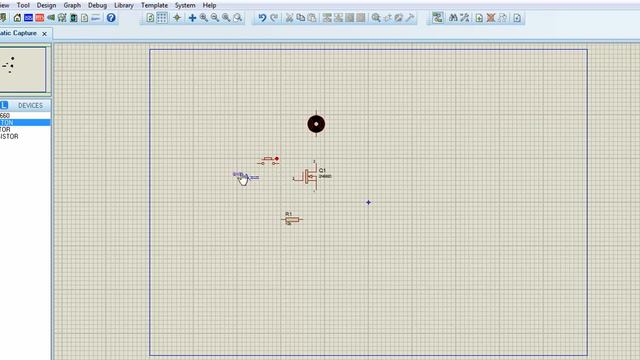This screenshot has width=640, height=360.
Task: Toggle the wire autorouter button
Action: (x=438, y=18)
